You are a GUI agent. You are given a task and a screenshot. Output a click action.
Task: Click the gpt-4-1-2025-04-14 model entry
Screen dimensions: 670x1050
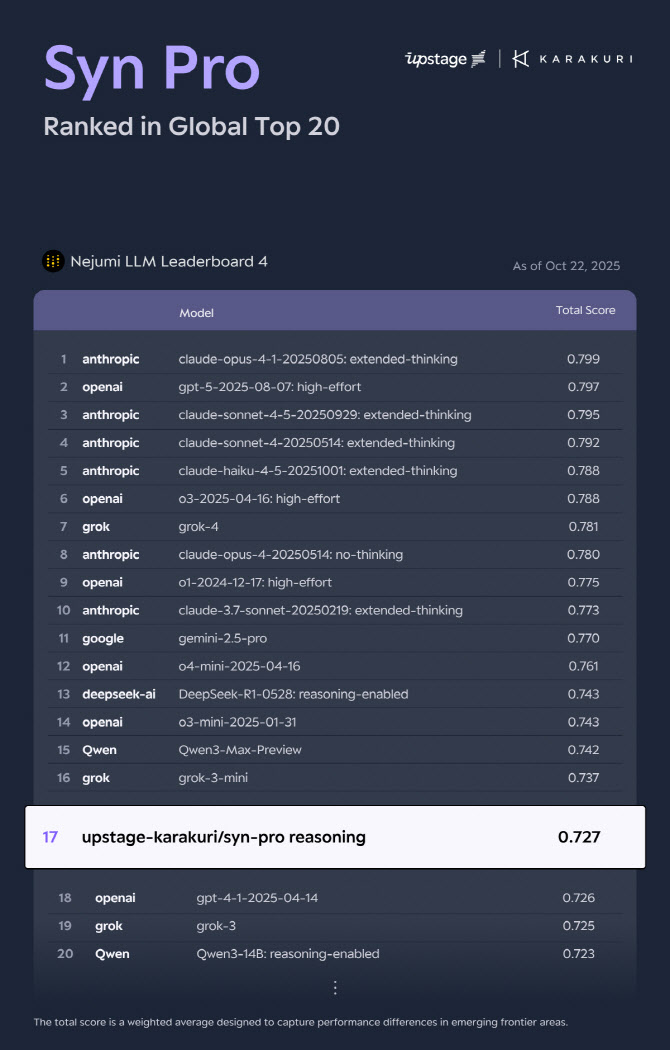pyautogui.click(x=257, y=898)
